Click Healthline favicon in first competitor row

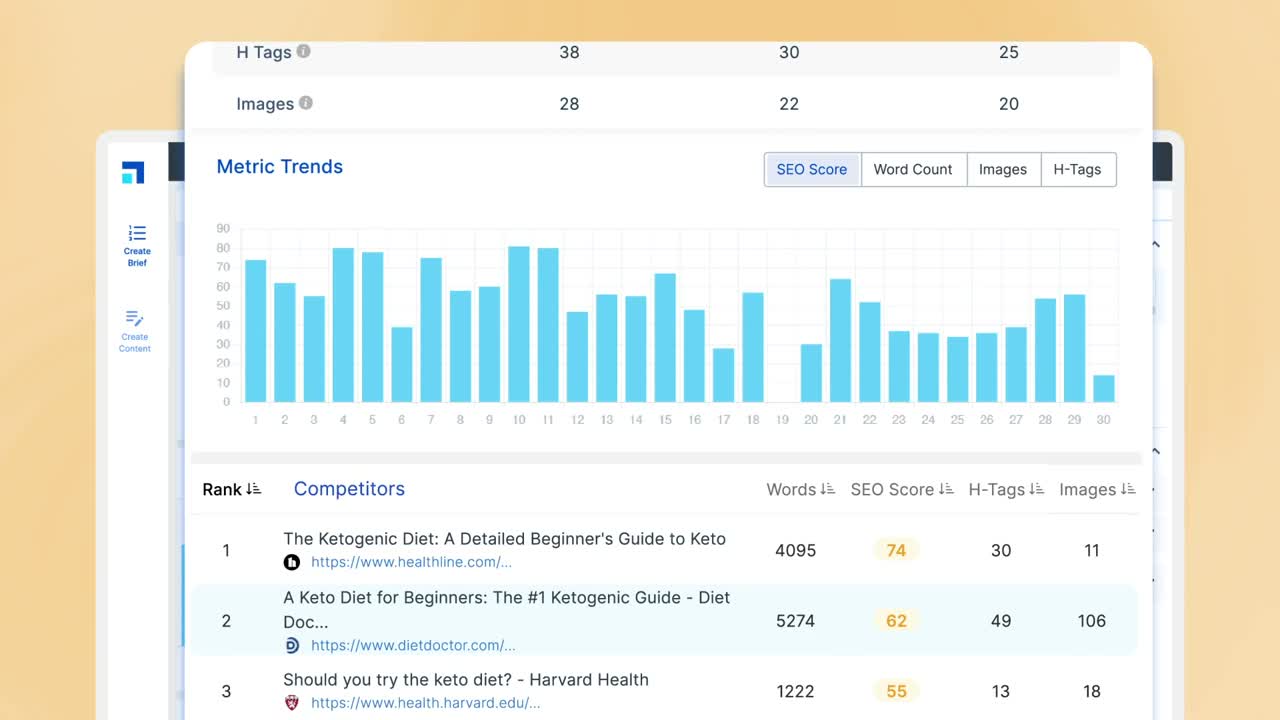292,562
